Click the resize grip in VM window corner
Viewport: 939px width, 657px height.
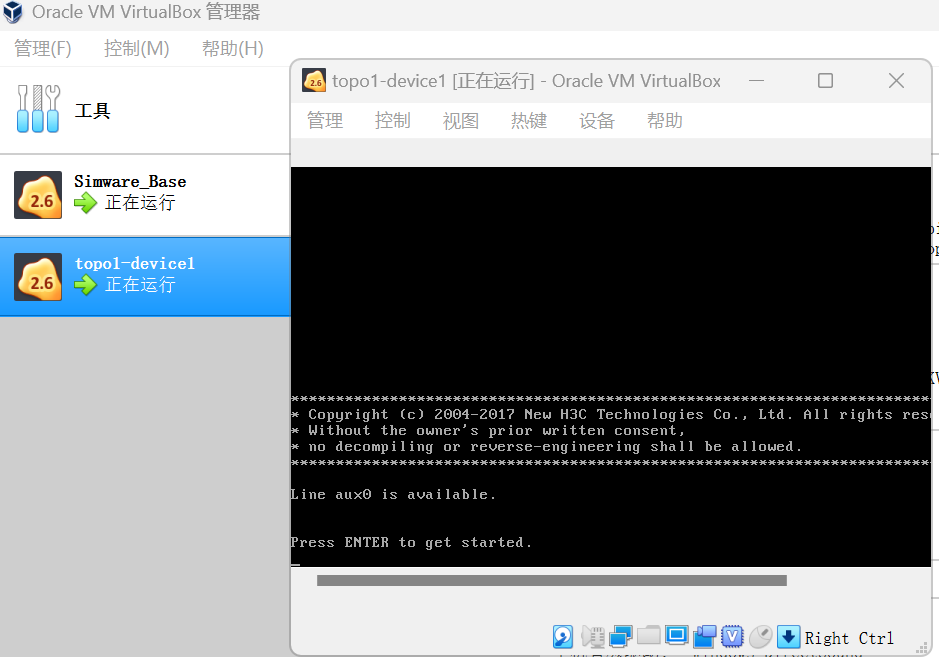pos(922,649)
